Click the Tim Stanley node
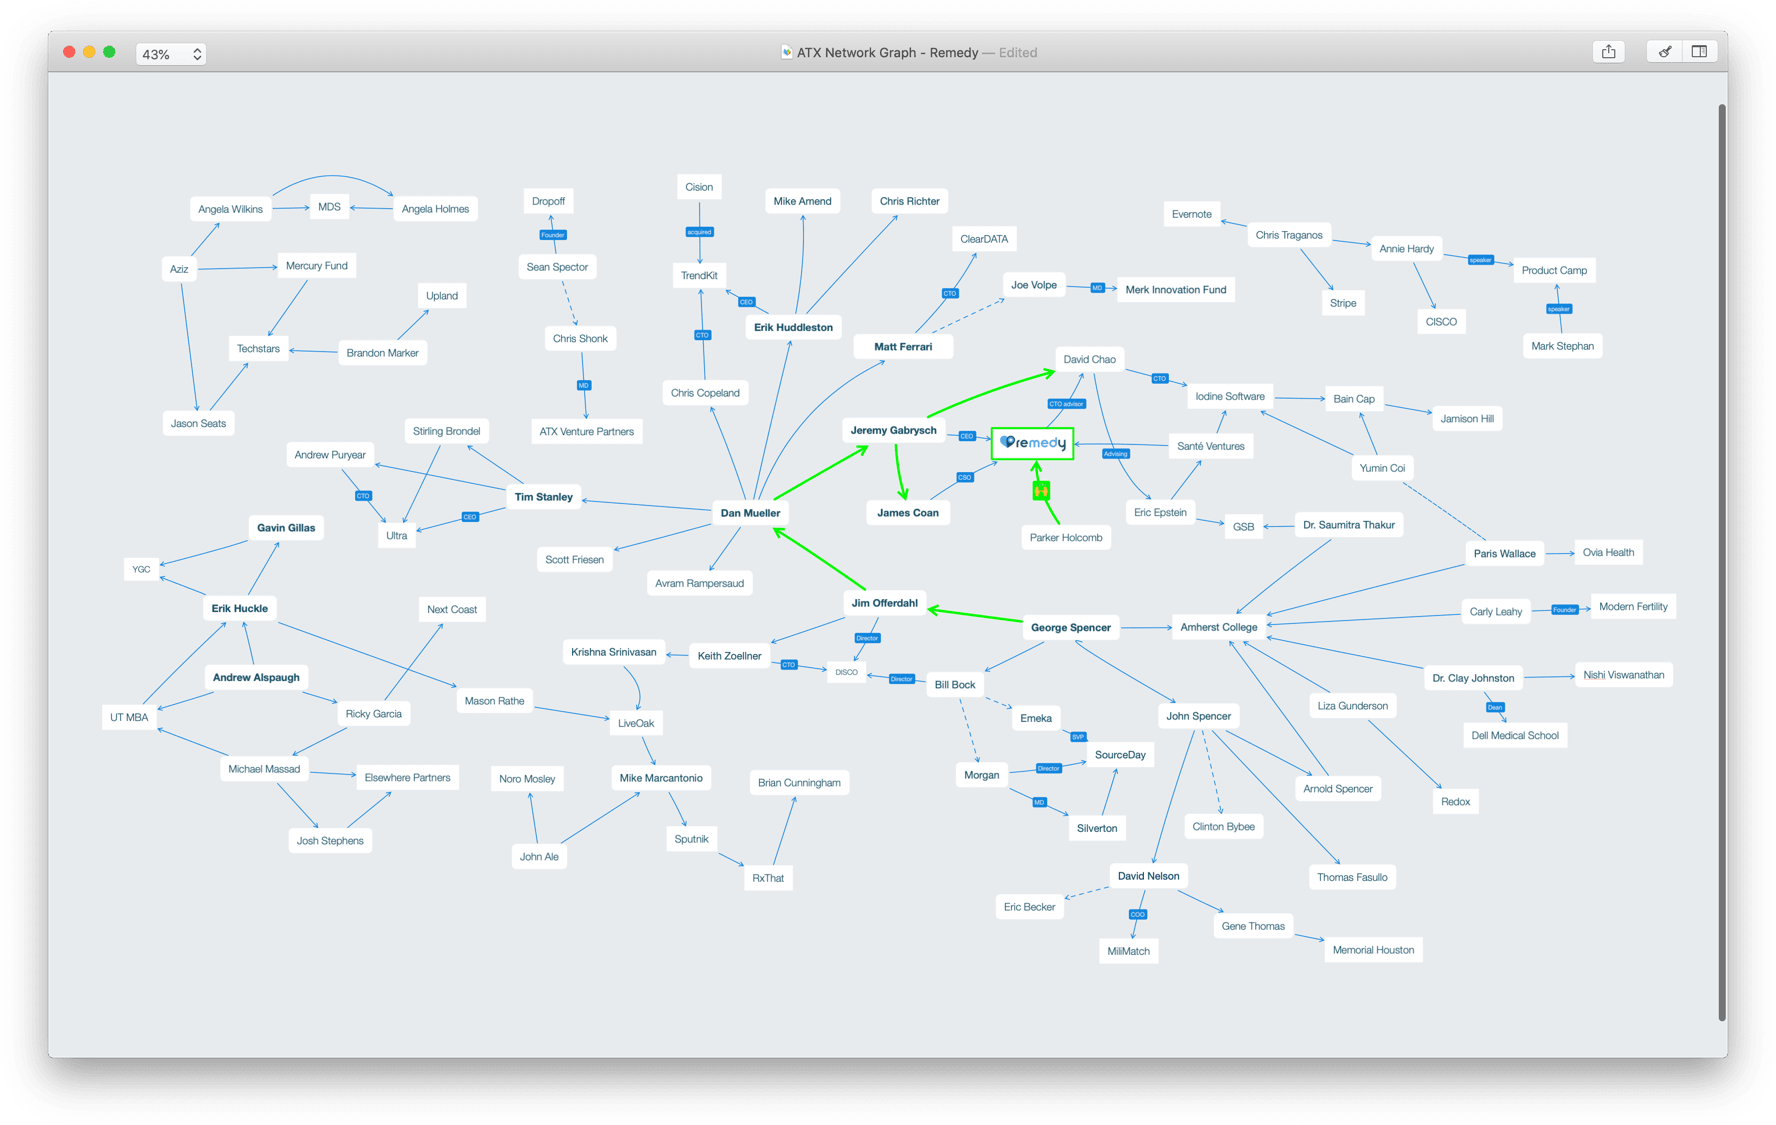 543,497
